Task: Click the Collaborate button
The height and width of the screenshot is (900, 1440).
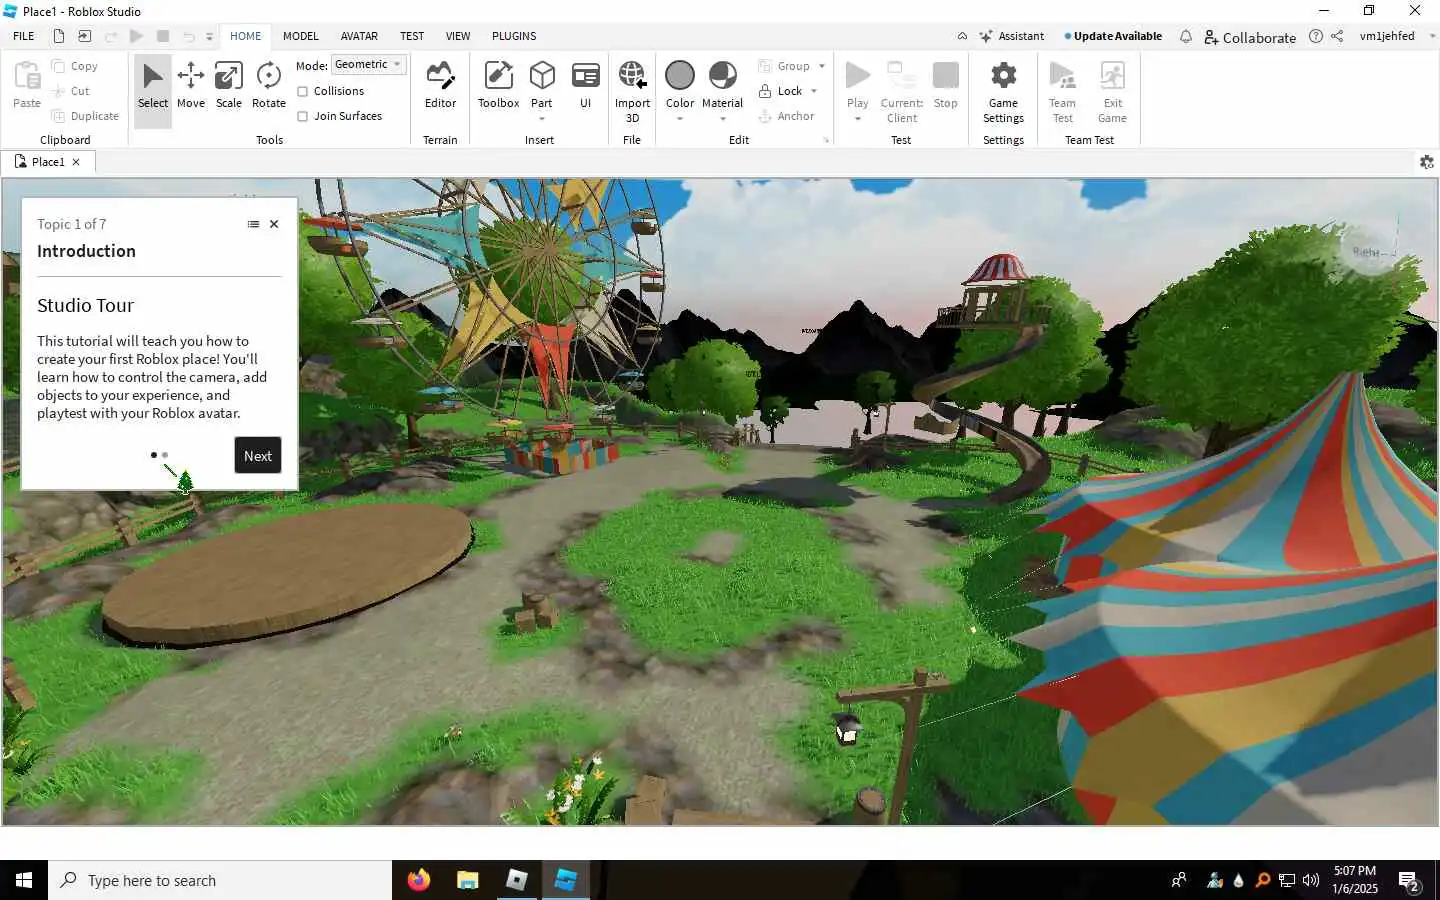Action: [1250, 37]
